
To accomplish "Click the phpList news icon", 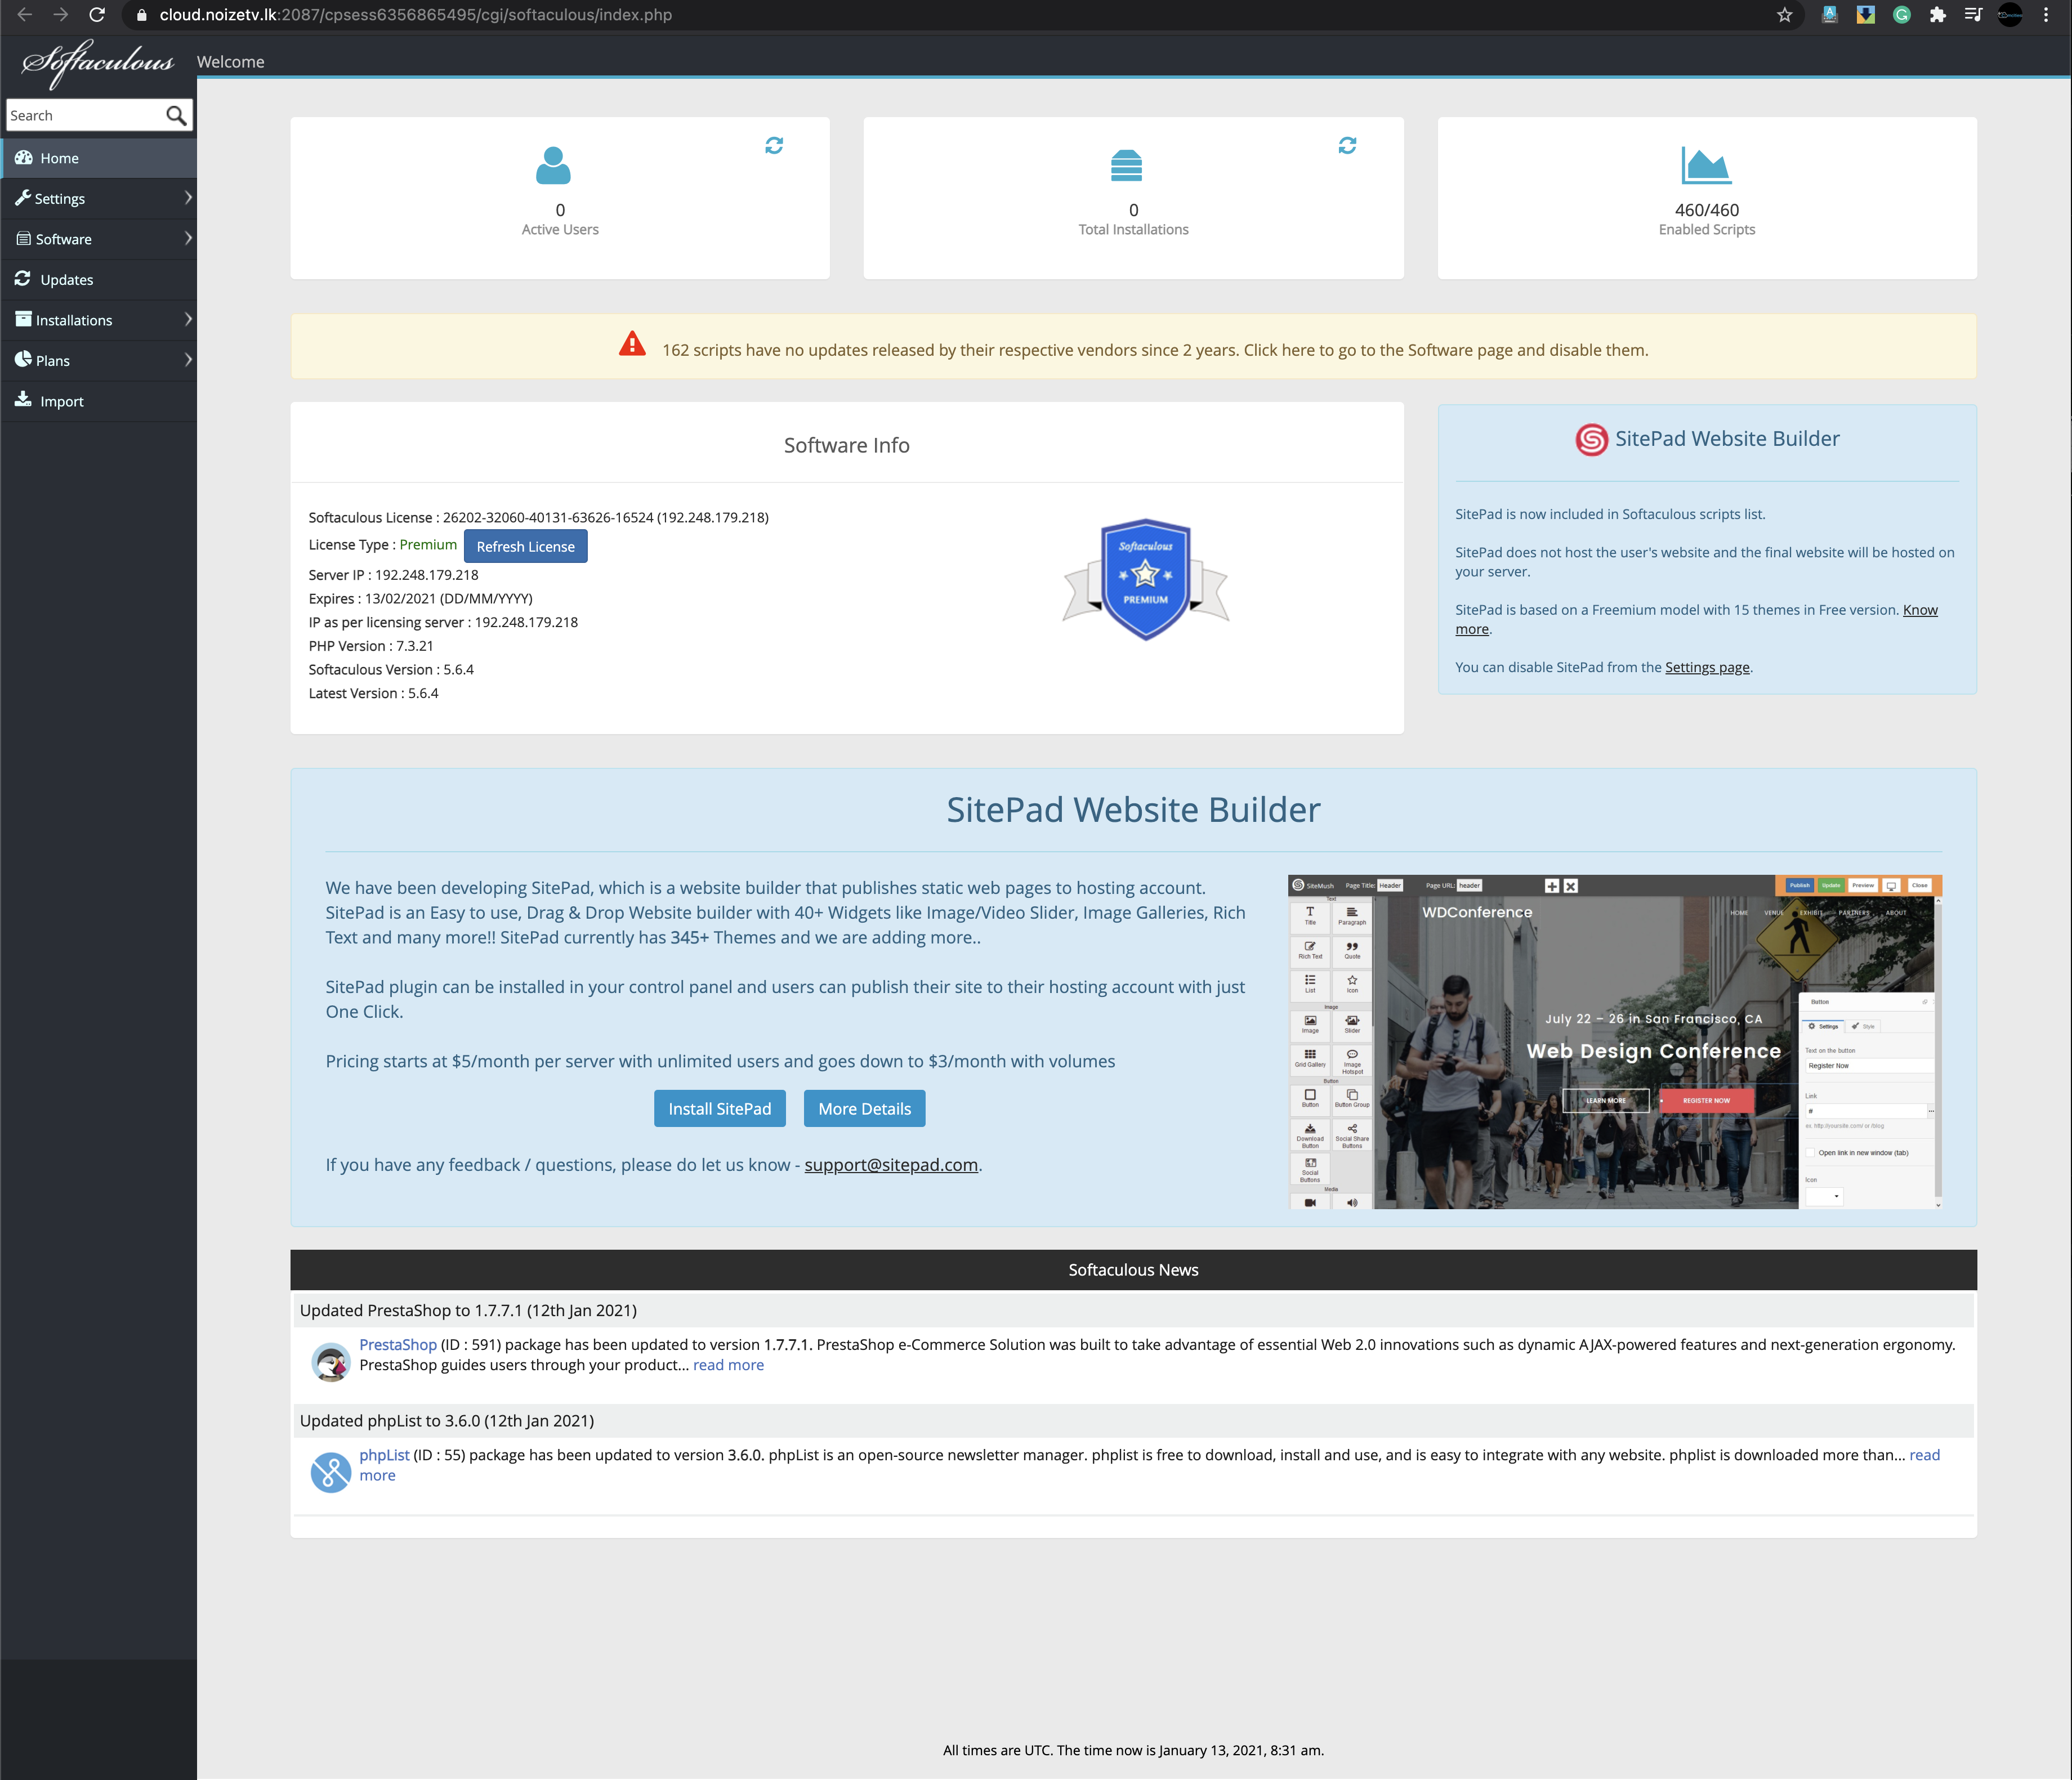I will 330,1472.
